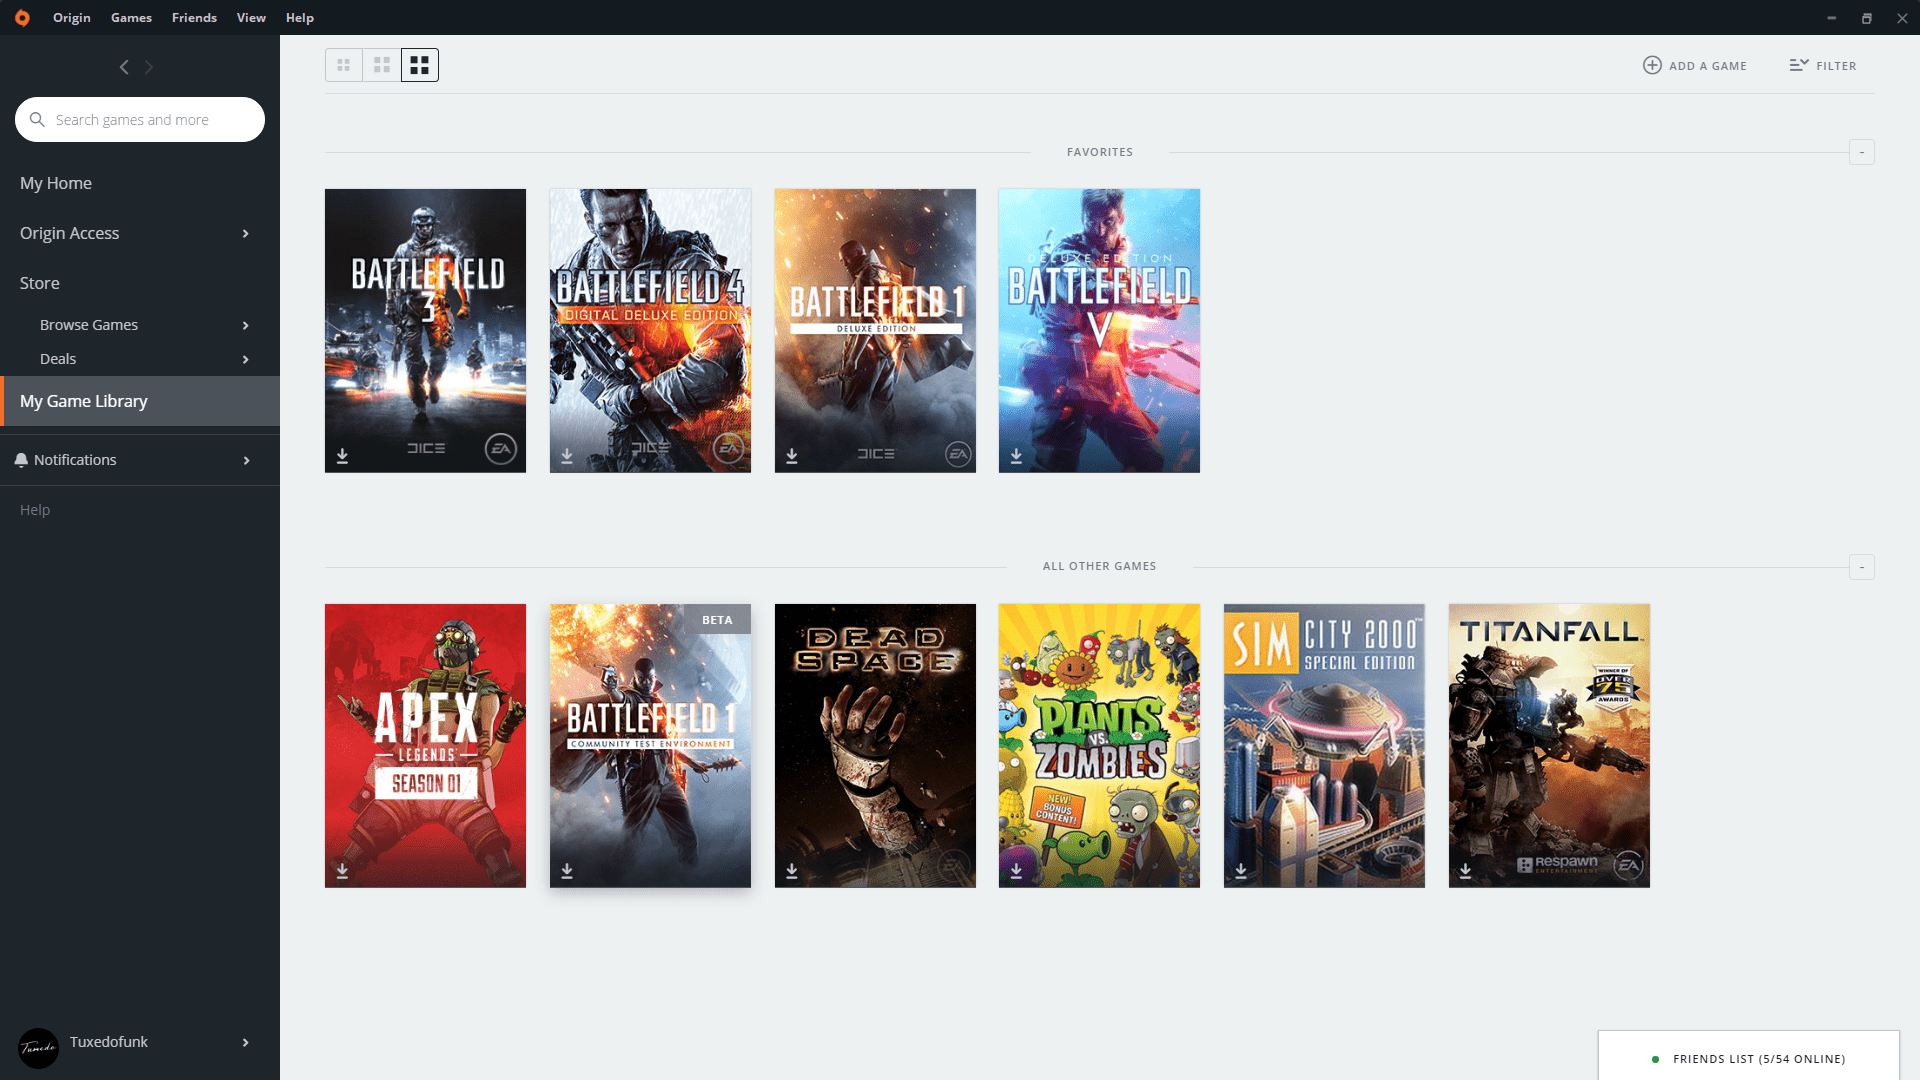
Task: Click the Notifications bell icon
Action: click(x=21, y=460)
